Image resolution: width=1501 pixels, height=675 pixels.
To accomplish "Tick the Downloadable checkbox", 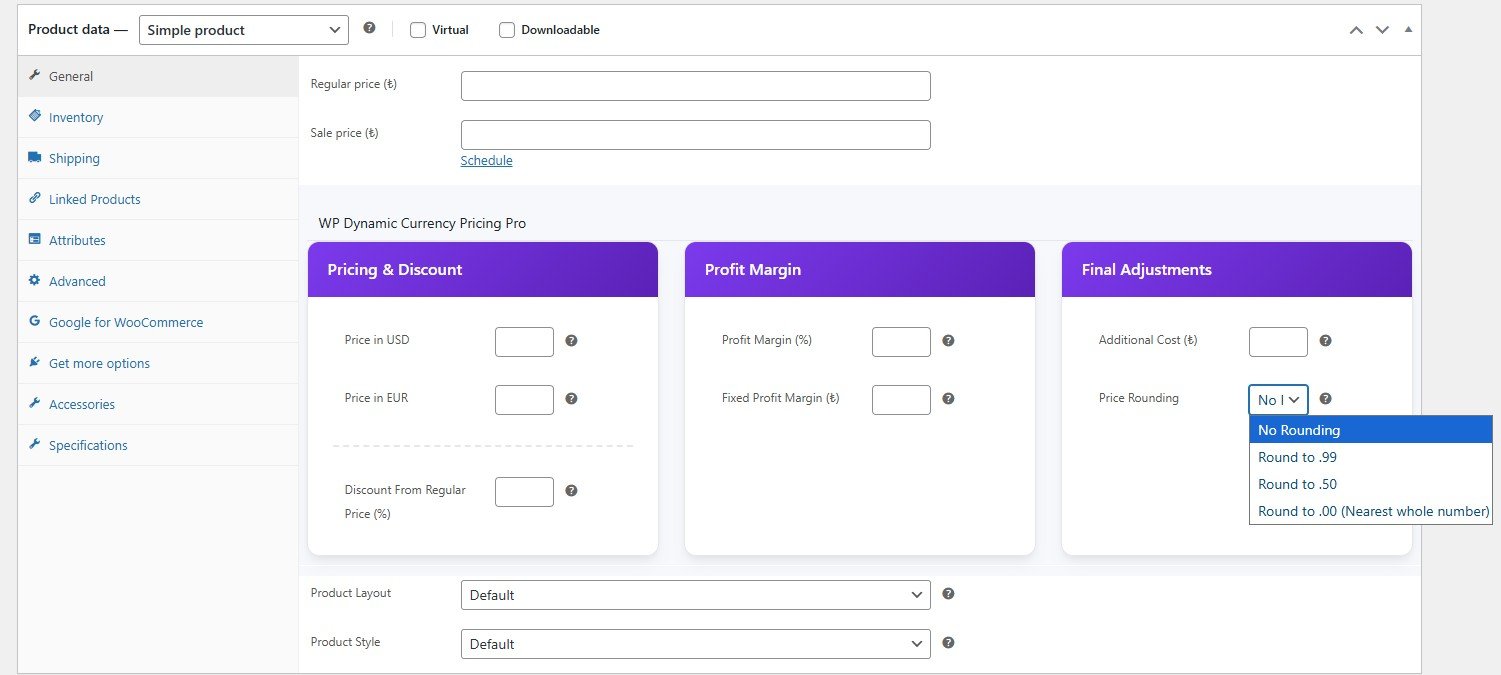I will 507,30.
